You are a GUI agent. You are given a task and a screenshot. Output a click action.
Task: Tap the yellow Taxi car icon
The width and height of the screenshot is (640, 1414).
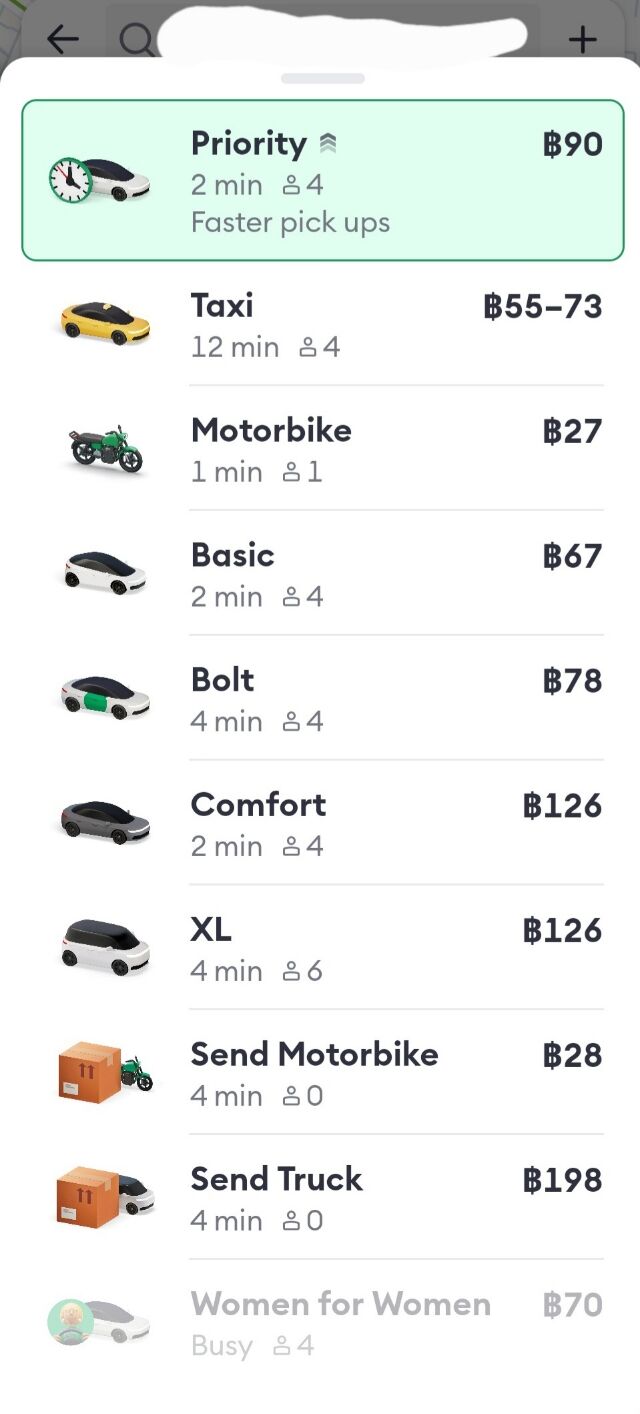pyautogui.click(x=105, y=322)
